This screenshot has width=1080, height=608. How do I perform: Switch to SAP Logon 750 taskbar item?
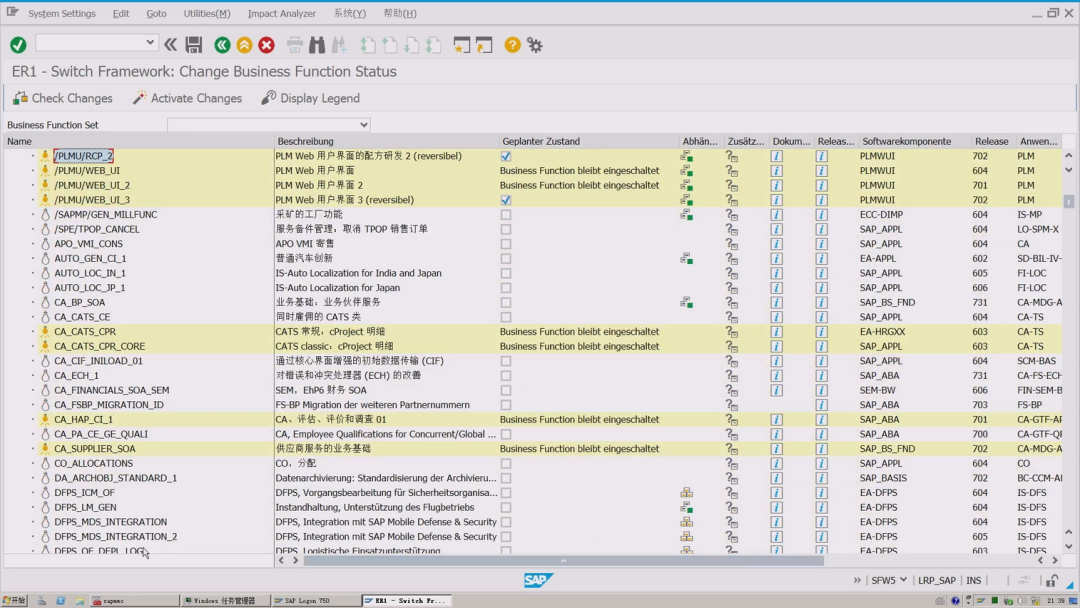pos(315,600)
